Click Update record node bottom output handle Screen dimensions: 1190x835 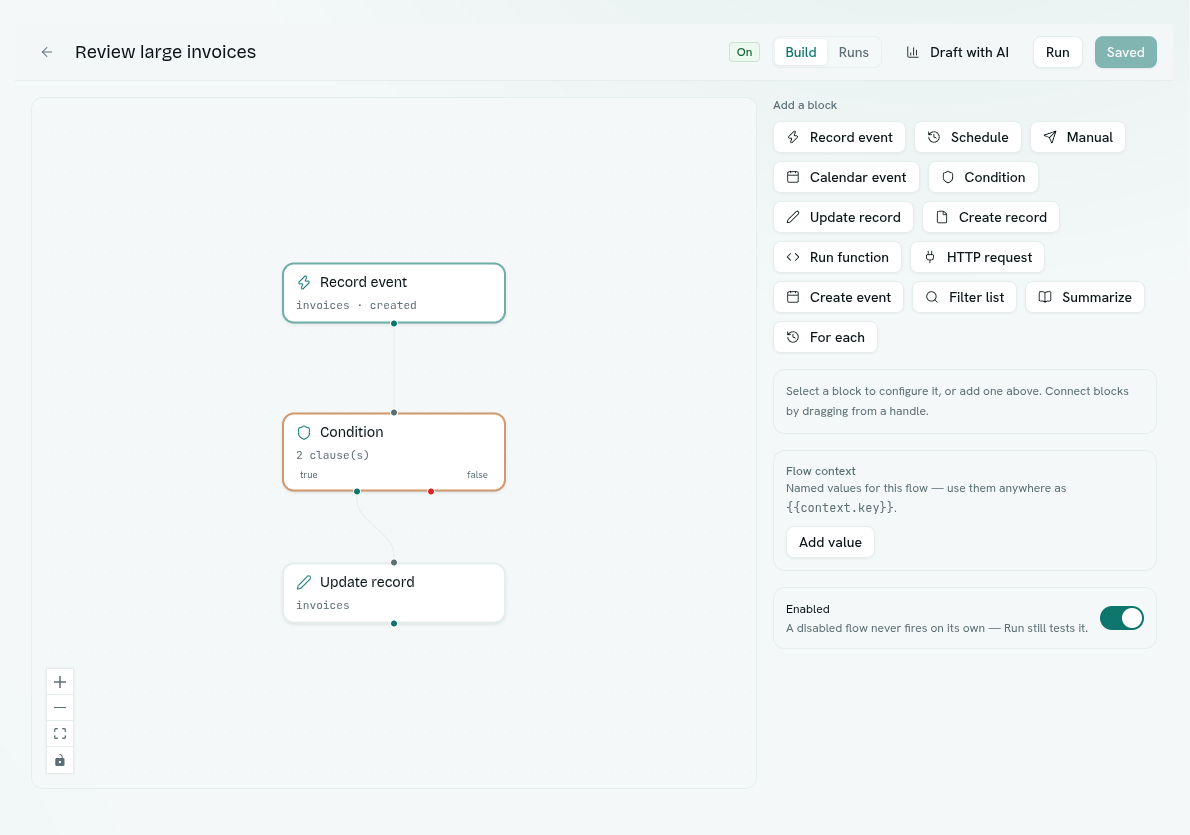394,623
